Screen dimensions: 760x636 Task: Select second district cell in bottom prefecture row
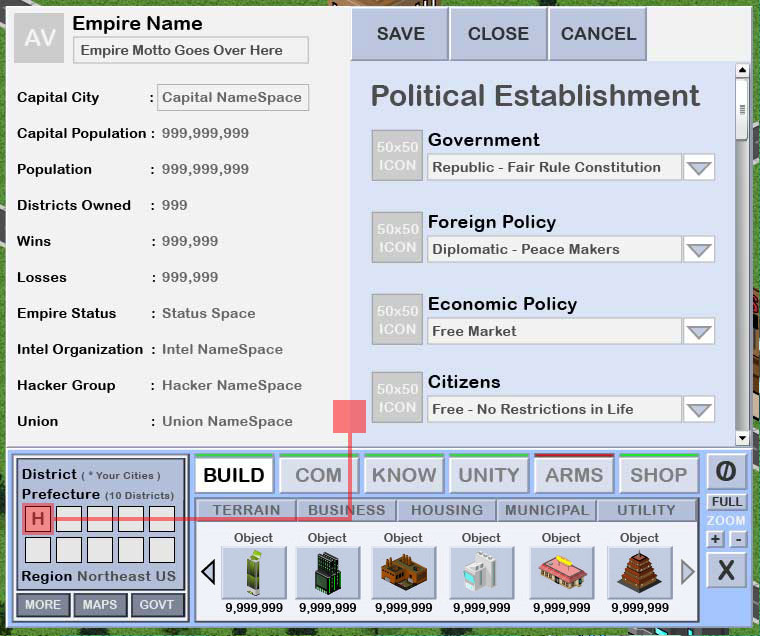(69, 550)
